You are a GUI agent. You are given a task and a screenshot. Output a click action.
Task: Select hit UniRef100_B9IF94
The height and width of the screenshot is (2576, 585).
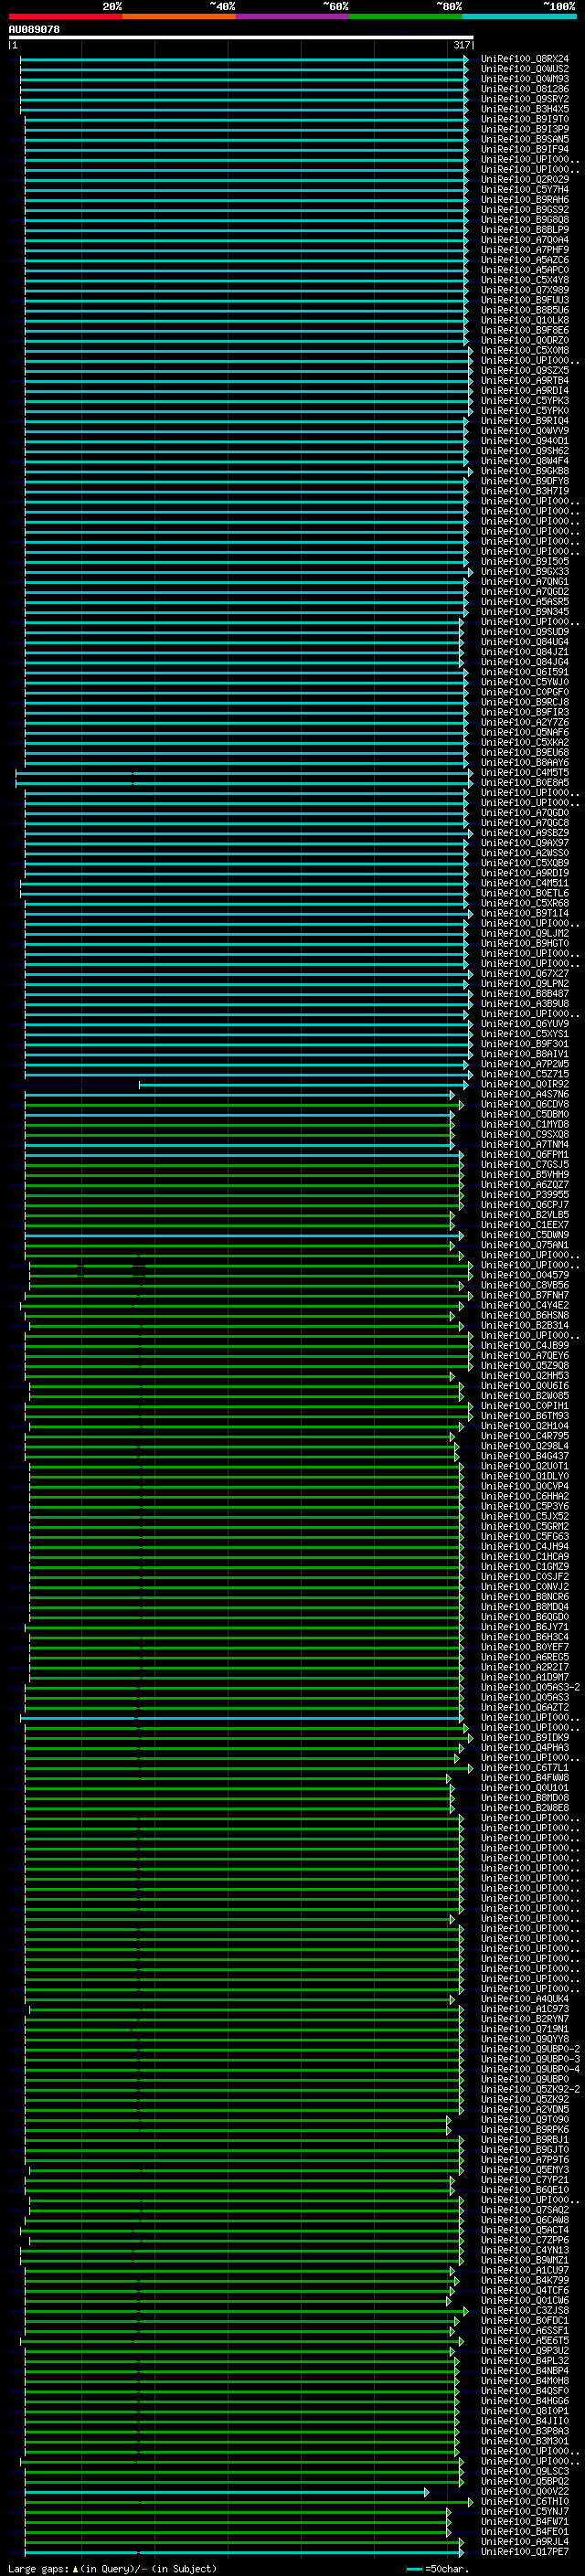[x=525, y=149]
